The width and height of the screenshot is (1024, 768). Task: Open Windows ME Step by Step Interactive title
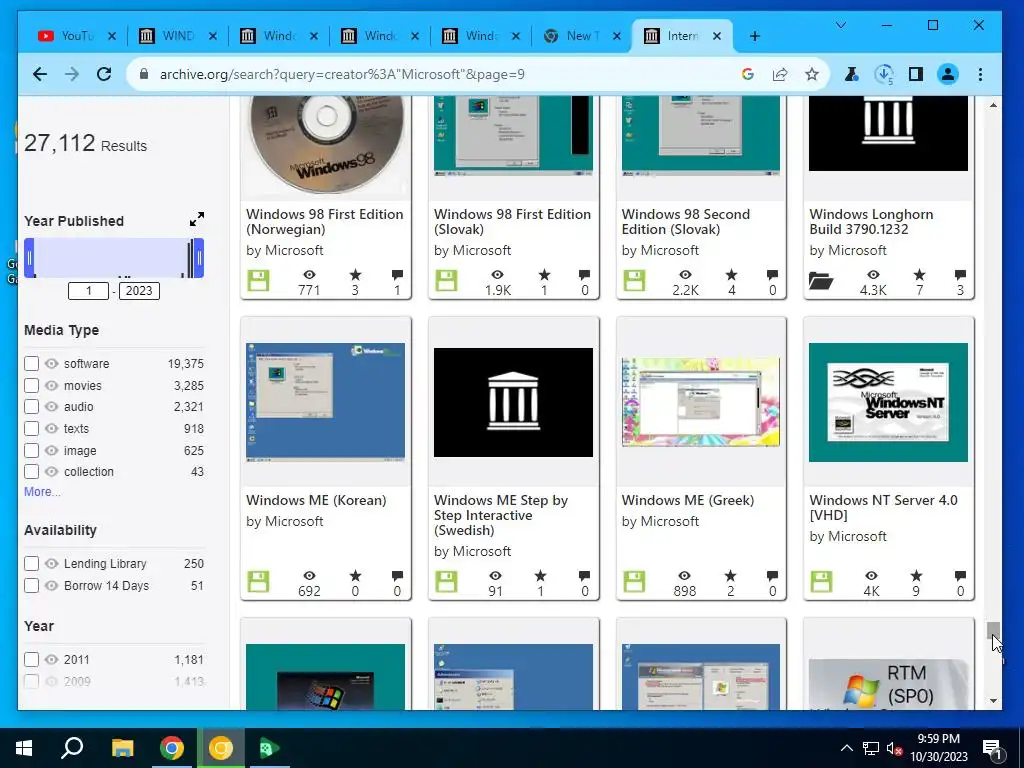pos(501,515)
